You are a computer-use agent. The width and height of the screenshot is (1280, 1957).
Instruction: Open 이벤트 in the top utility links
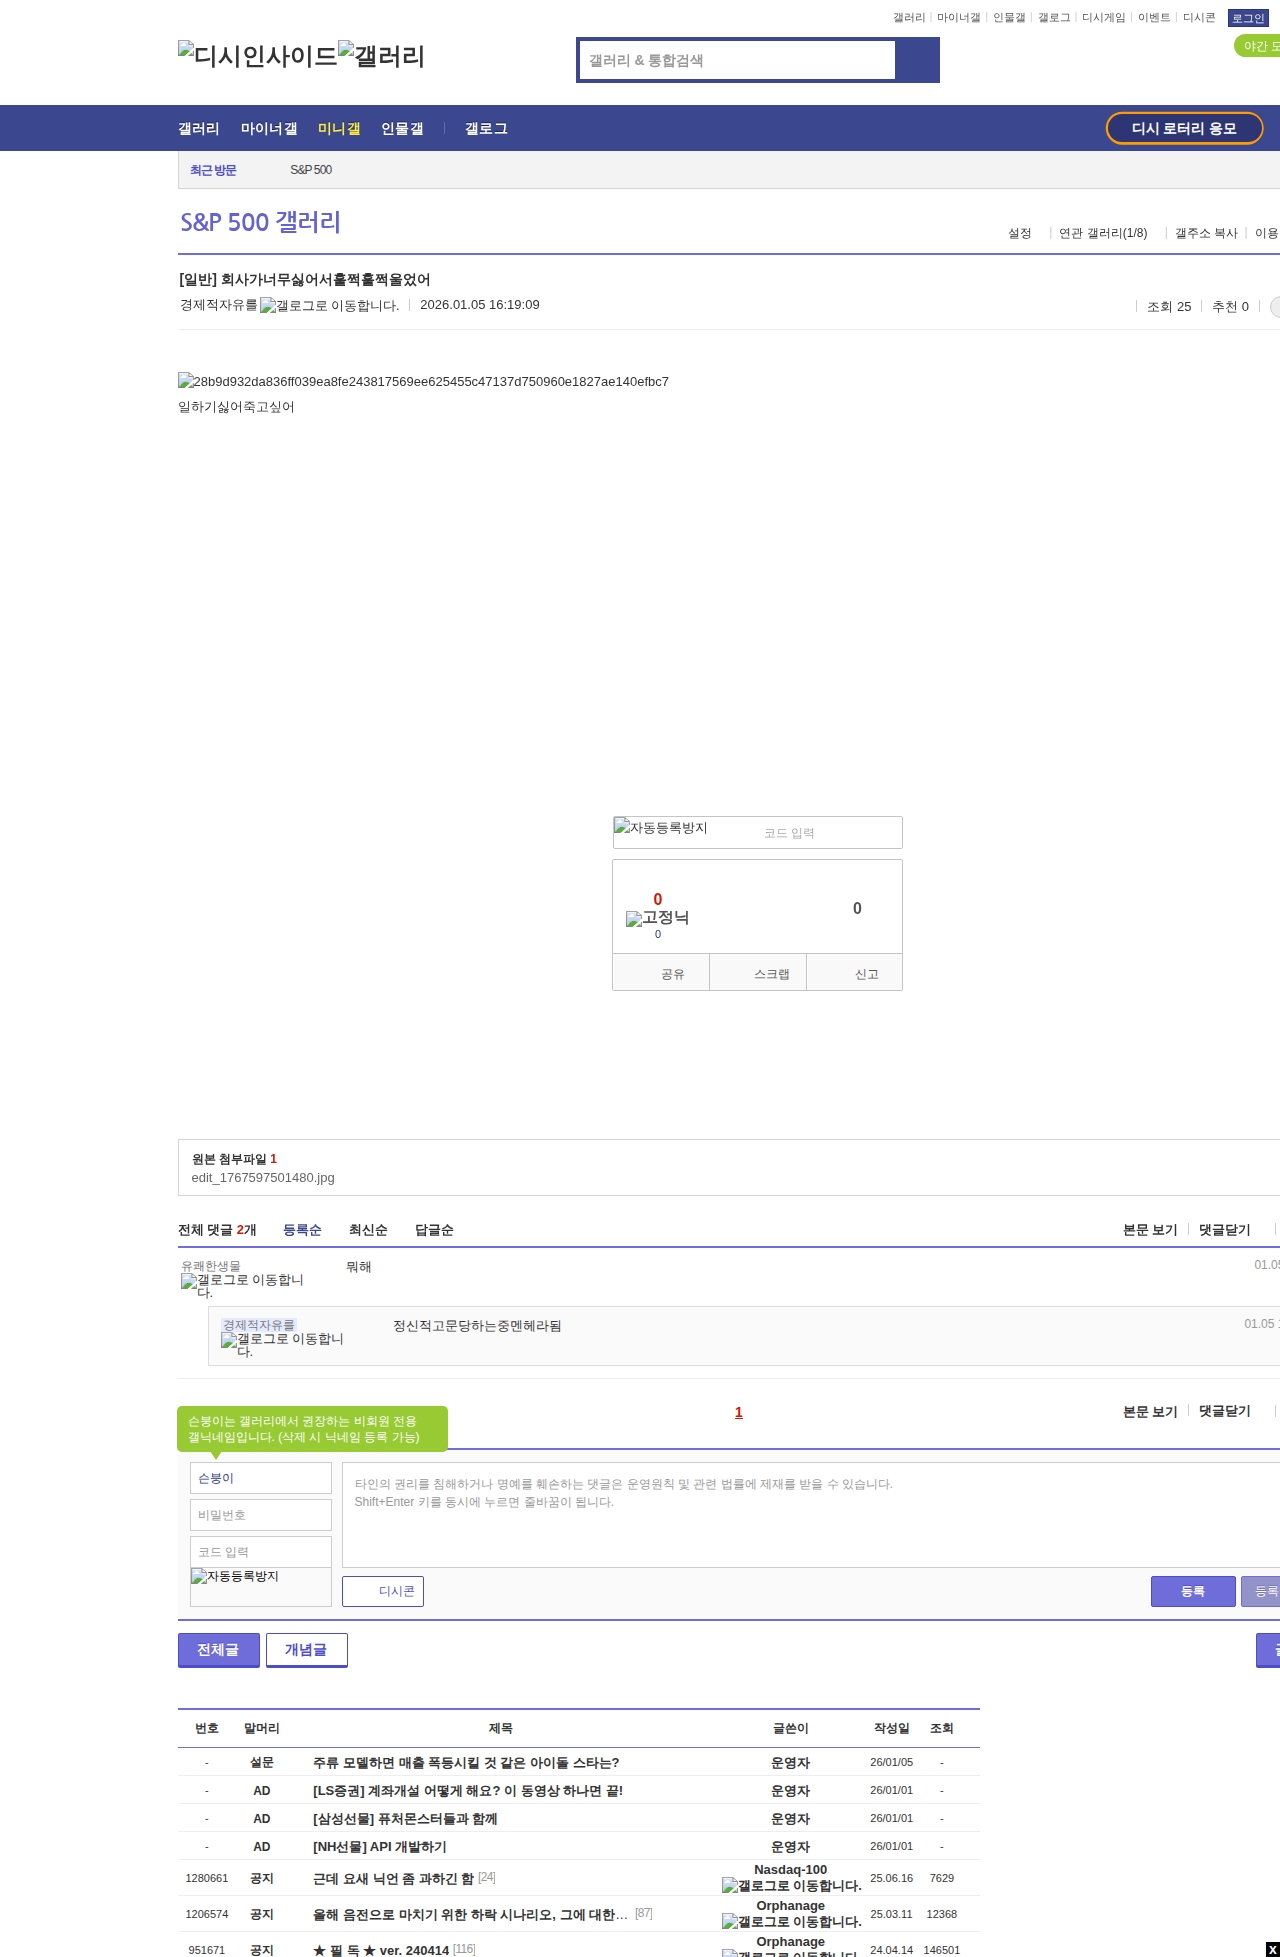click(1154, 18)
